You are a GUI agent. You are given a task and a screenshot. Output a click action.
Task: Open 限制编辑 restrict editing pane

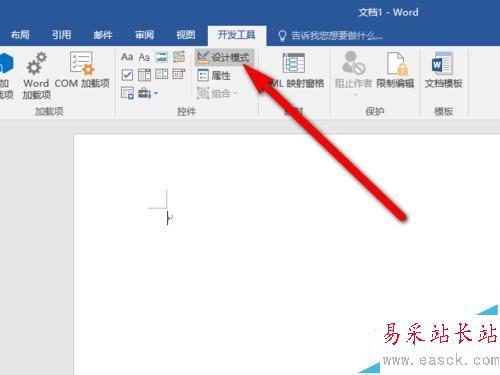coord(395,70)
